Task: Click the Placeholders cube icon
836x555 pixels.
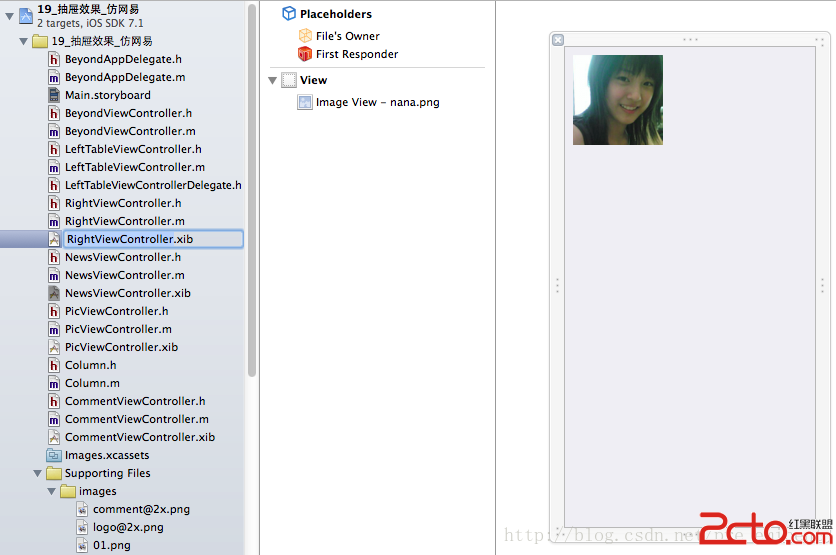Action: click(x=289, y=14)
